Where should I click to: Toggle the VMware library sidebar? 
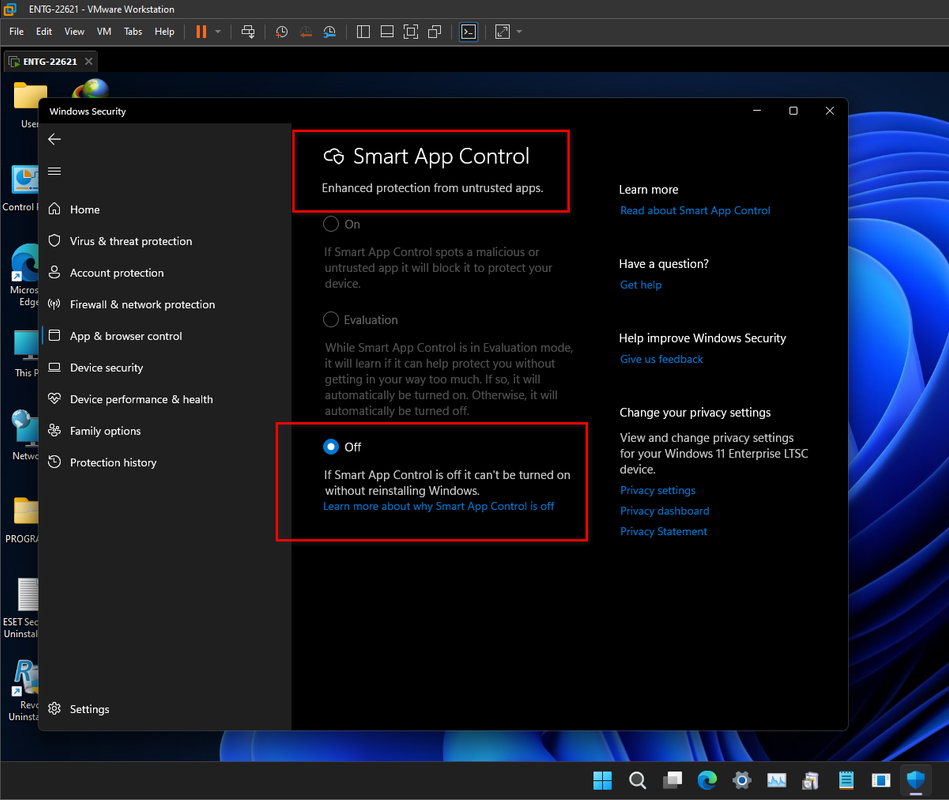[363, 31]
